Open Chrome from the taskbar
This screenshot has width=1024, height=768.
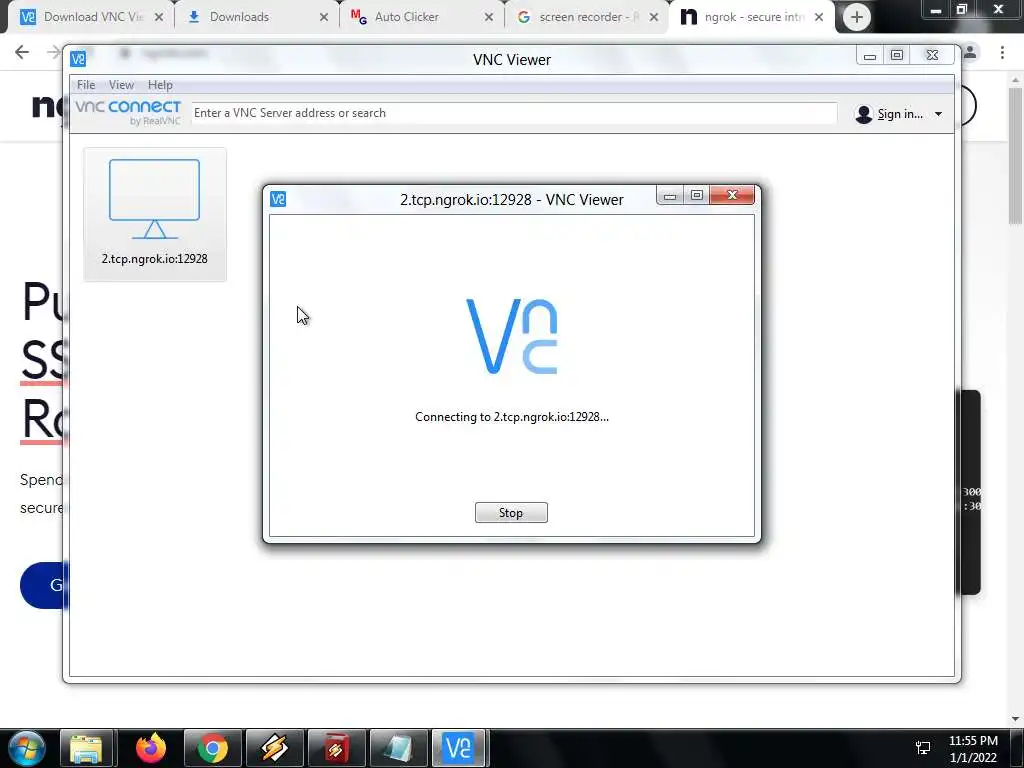pyautogui.click(x=213, y=748)
